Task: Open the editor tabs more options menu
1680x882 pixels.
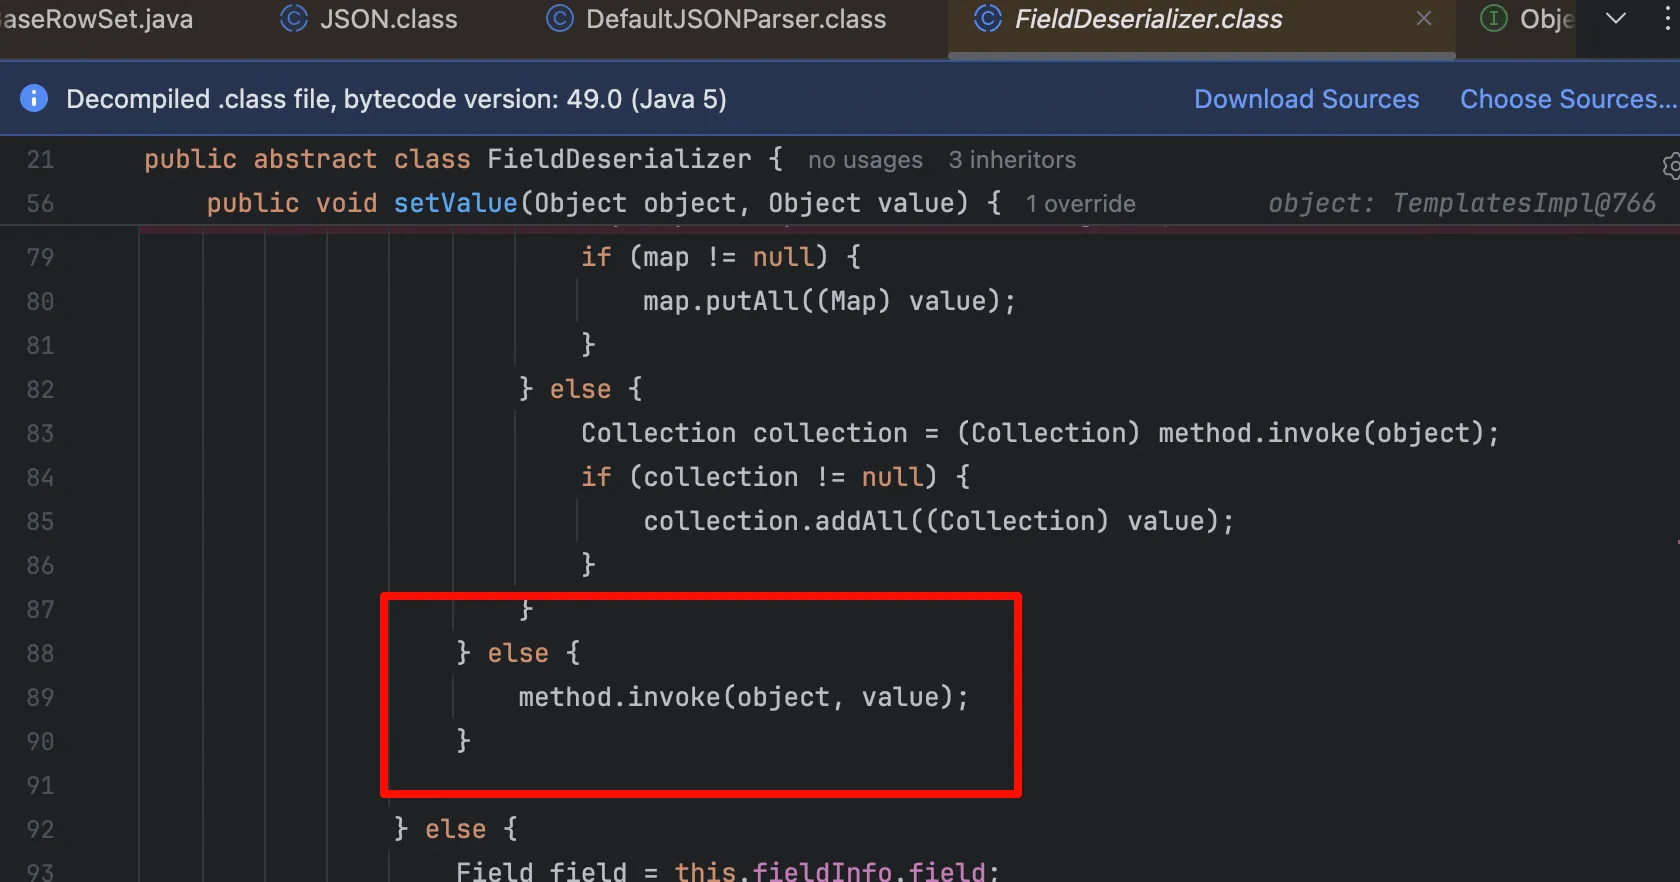Action: click(x=1667, y=19)
